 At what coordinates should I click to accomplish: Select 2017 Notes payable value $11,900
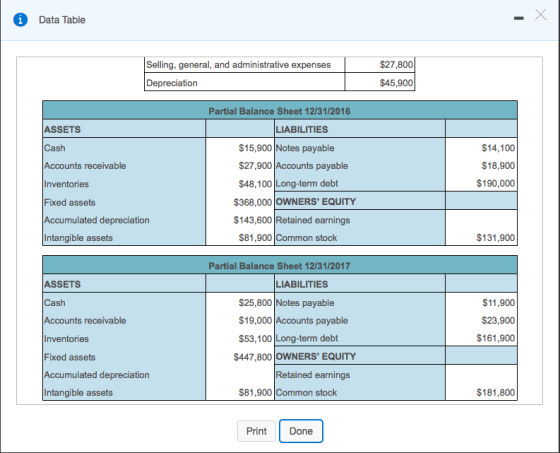click(x=498, y=303)
